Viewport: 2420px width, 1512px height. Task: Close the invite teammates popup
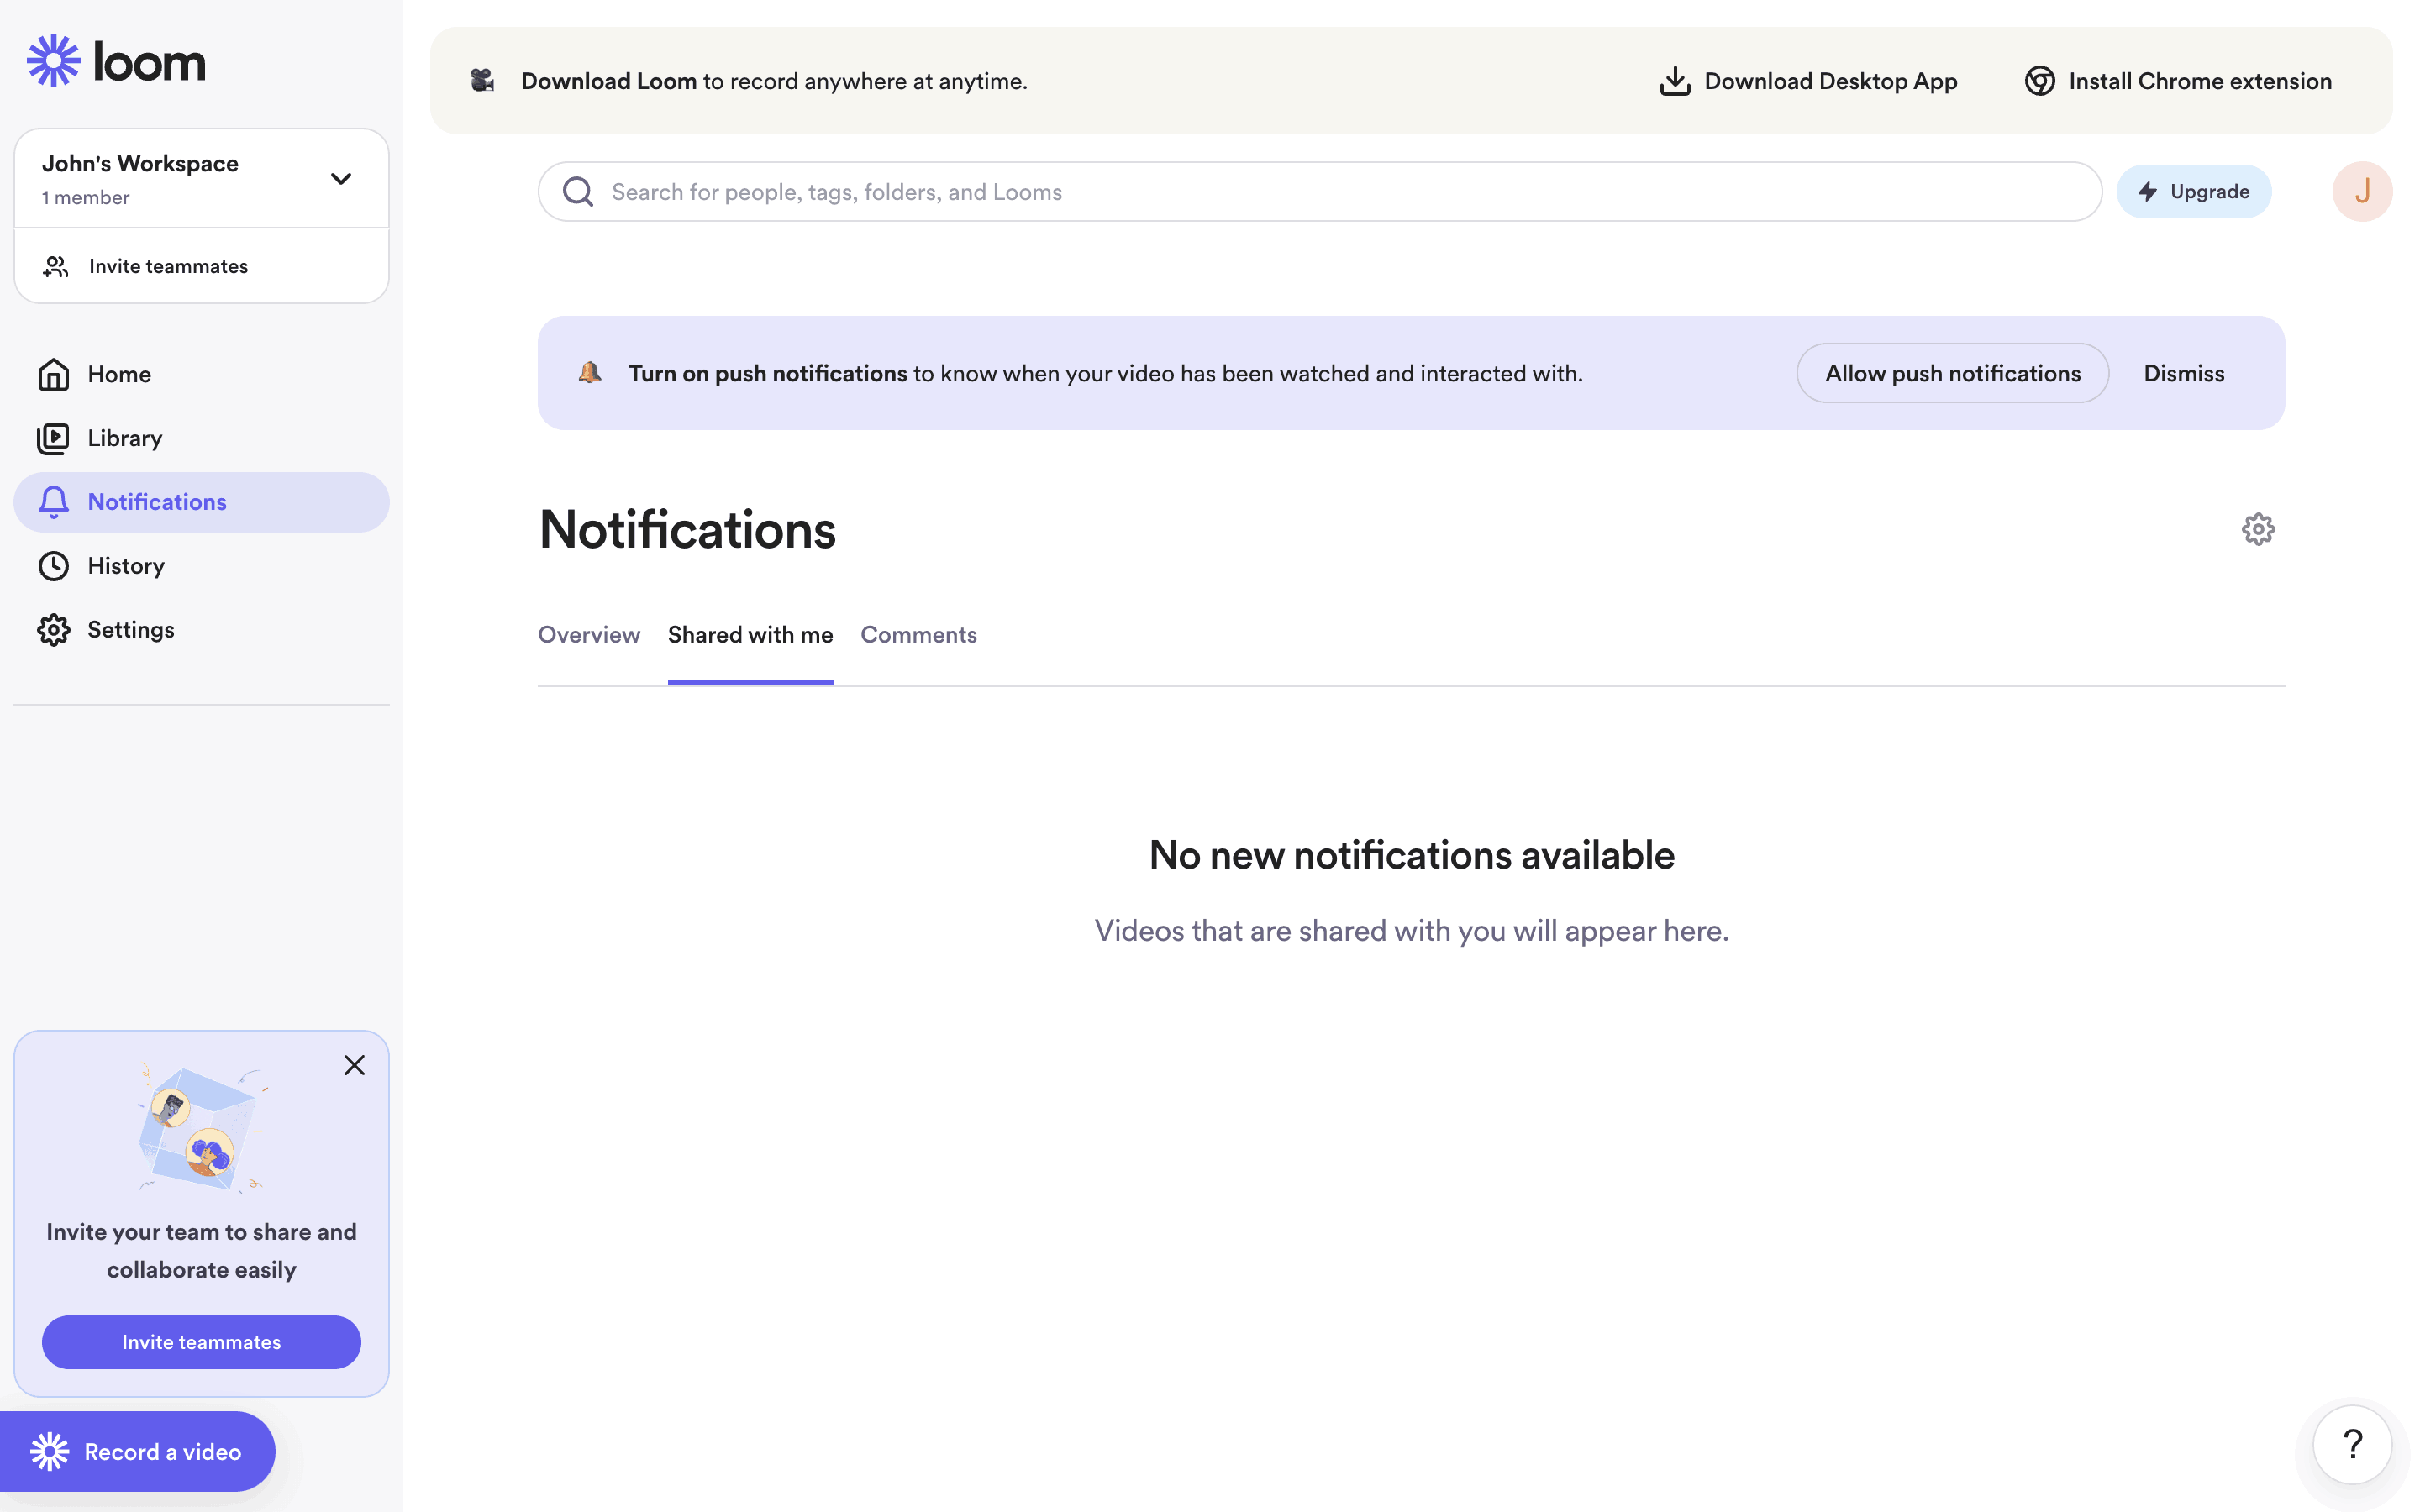click(355, 1065)
